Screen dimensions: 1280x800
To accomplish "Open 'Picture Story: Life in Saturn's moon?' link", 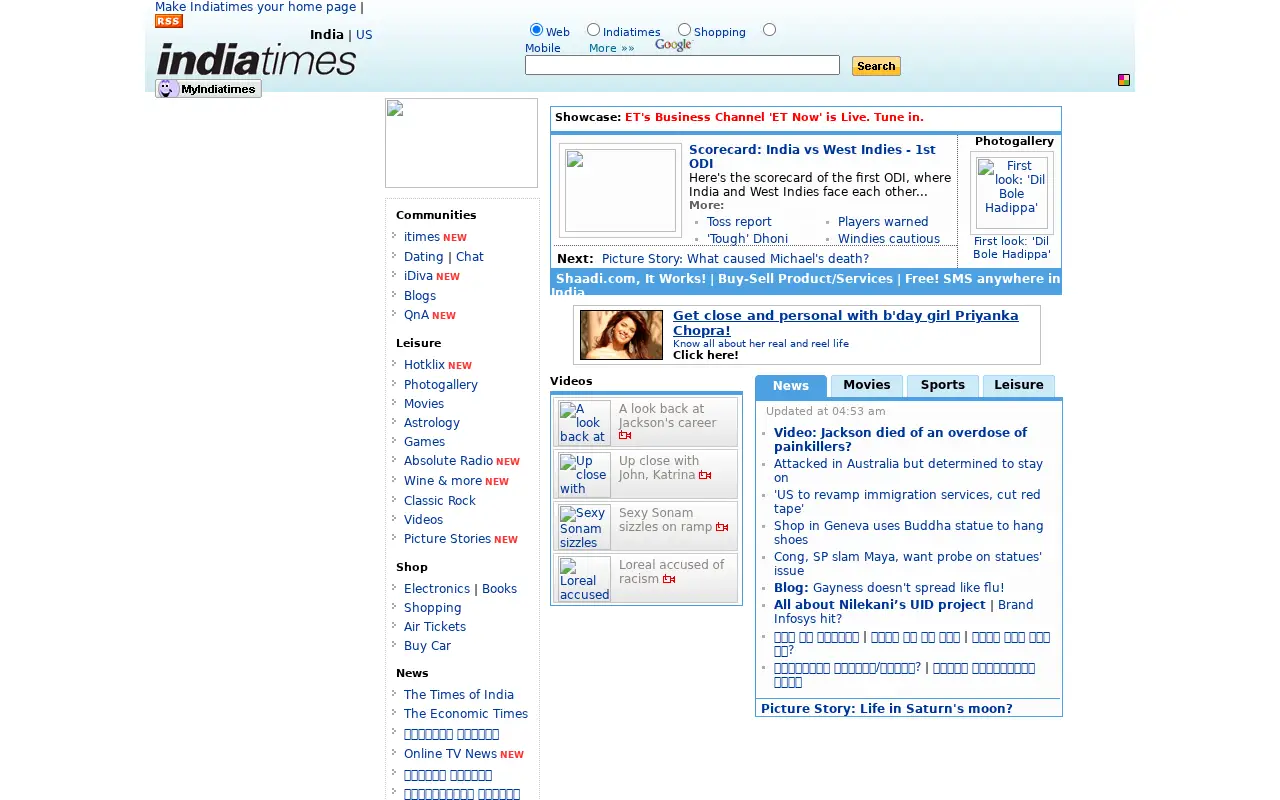I will (x=887, y=709).
